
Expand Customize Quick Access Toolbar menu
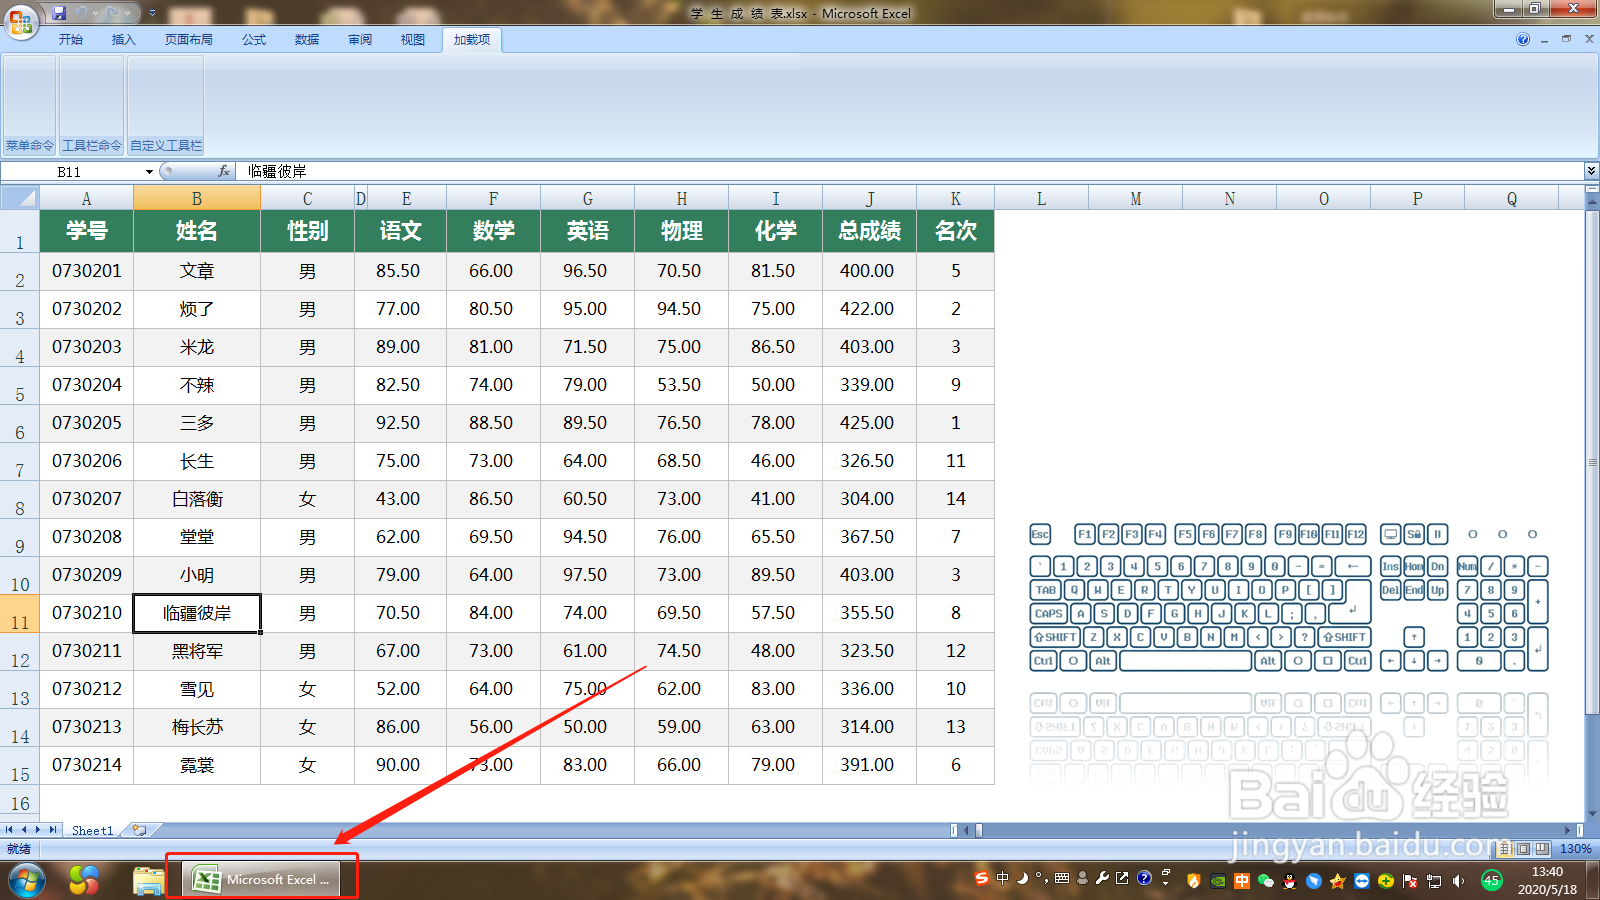pos(152,13)
